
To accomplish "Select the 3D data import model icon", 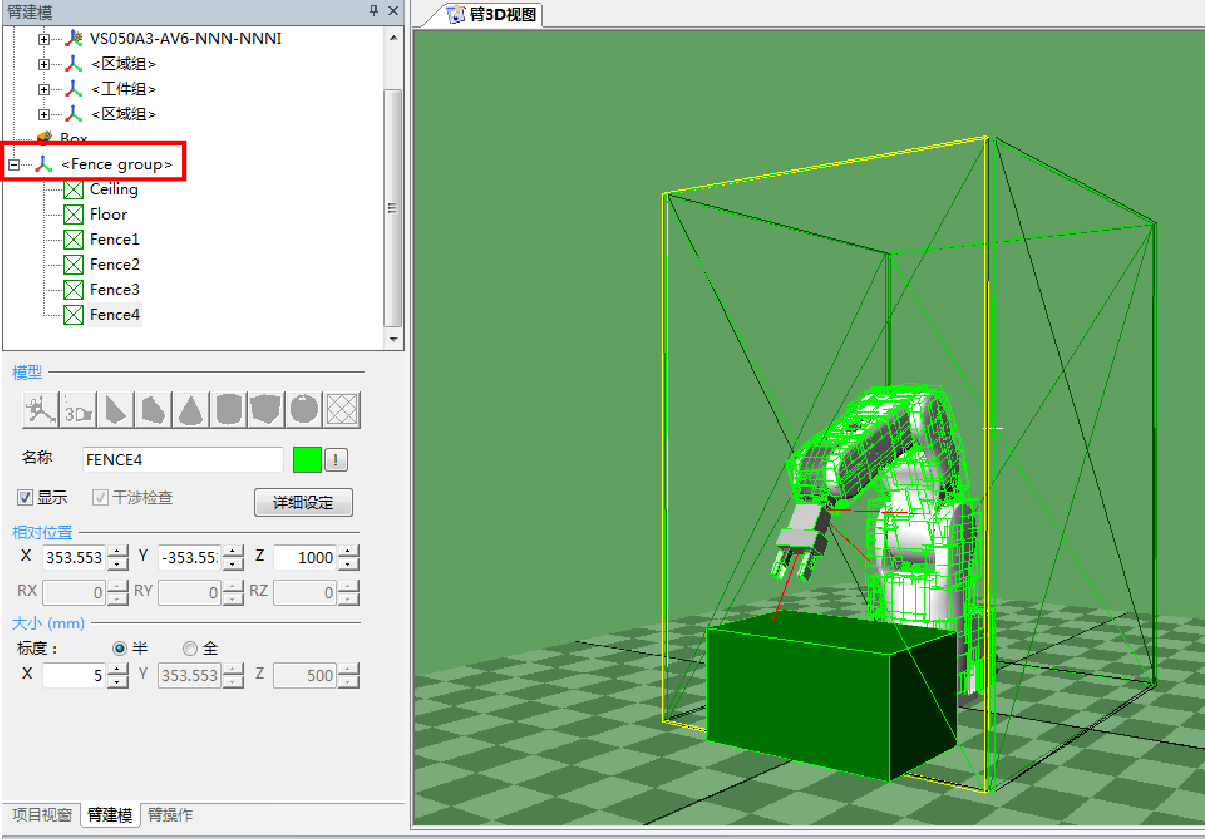I will point(77,410).
